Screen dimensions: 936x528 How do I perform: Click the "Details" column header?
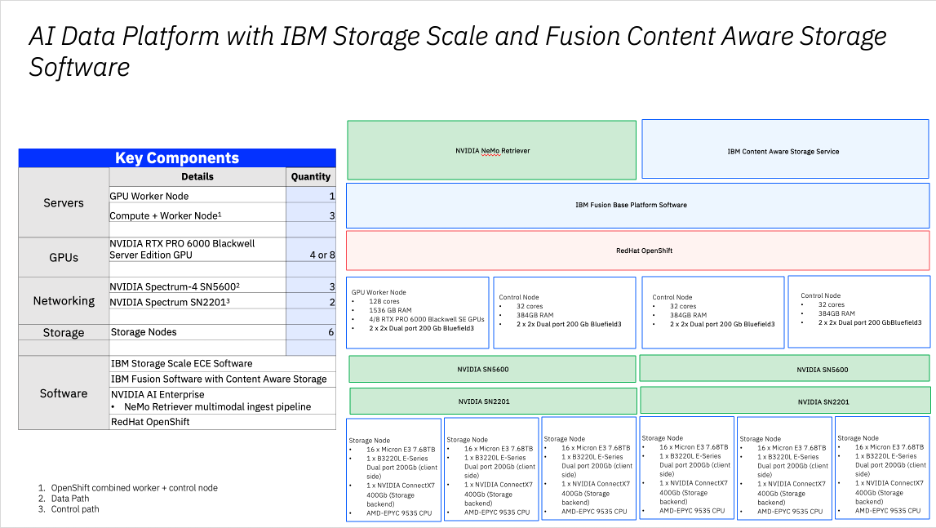coord(197,177)
